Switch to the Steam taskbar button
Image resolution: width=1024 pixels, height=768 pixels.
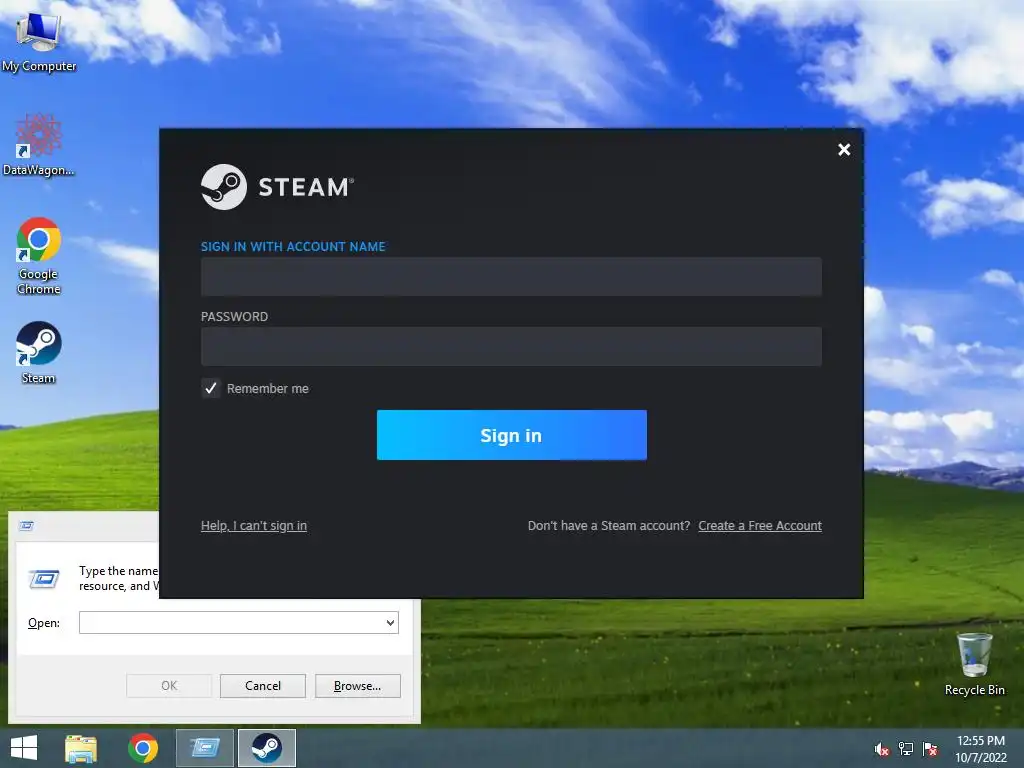coord(266,748)
